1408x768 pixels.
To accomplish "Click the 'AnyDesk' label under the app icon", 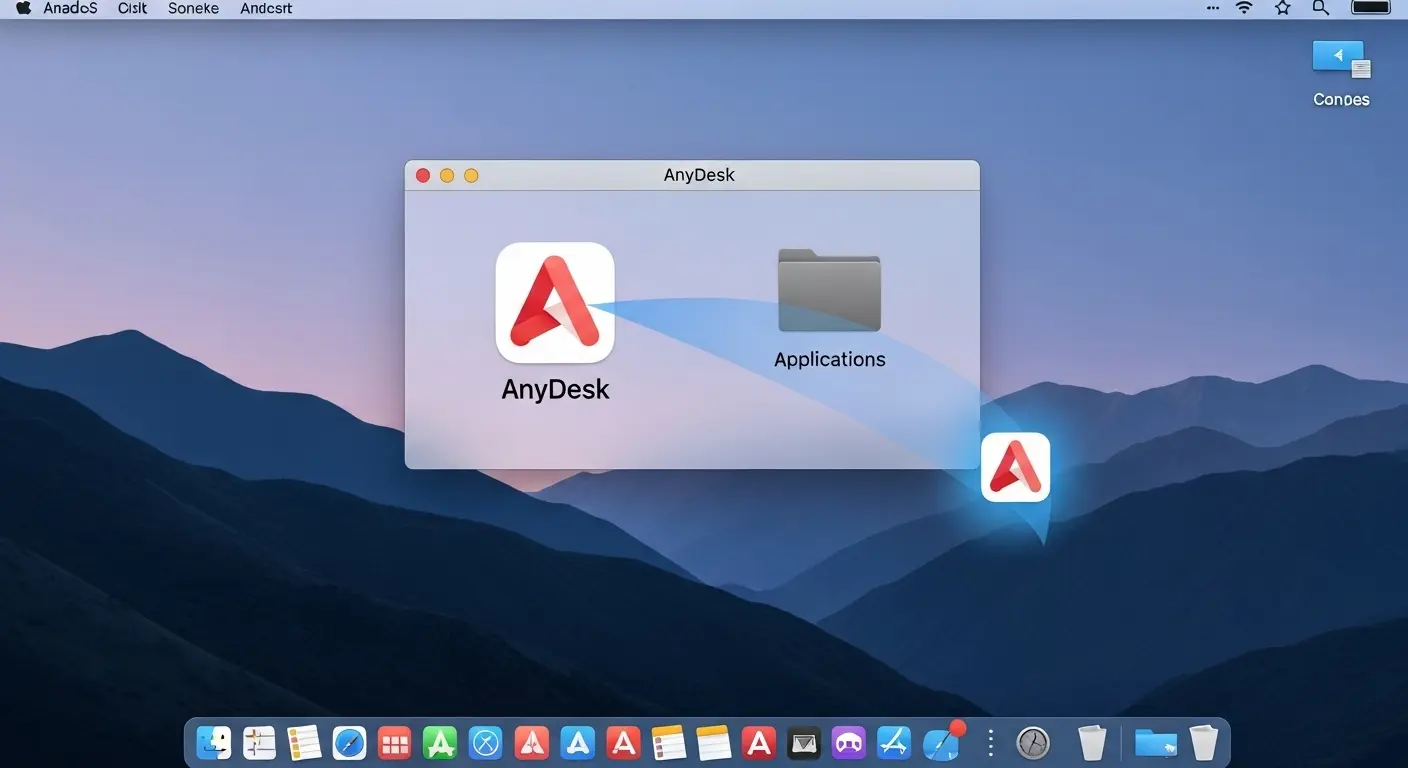I will (555, 389).
